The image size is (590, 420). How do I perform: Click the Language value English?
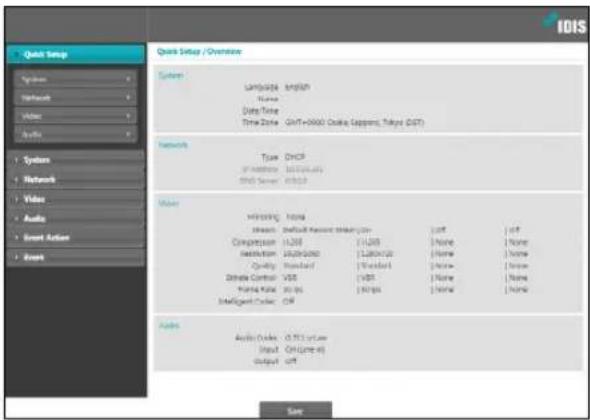(297, 87)
